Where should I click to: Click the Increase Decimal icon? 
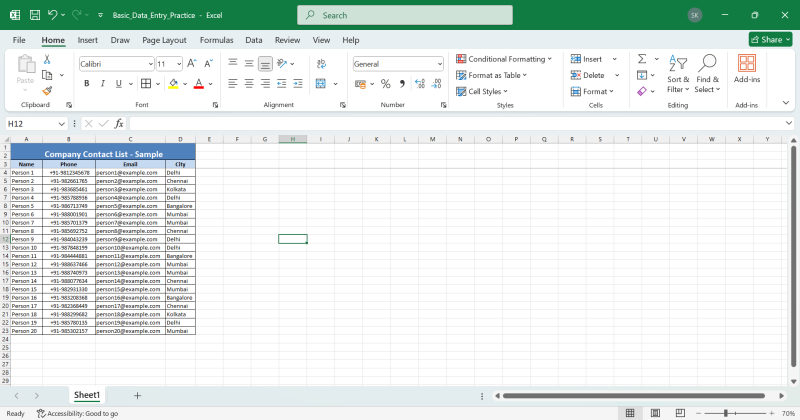coord(420,84)
